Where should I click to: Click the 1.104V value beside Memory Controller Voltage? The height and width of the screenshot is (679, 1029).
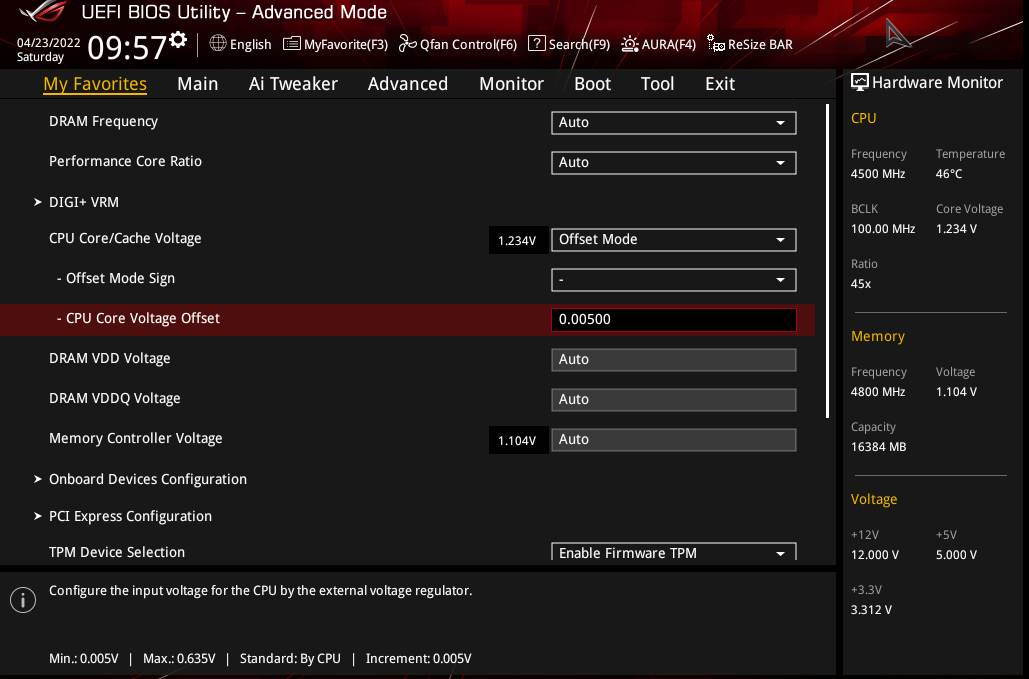(517, 440)
